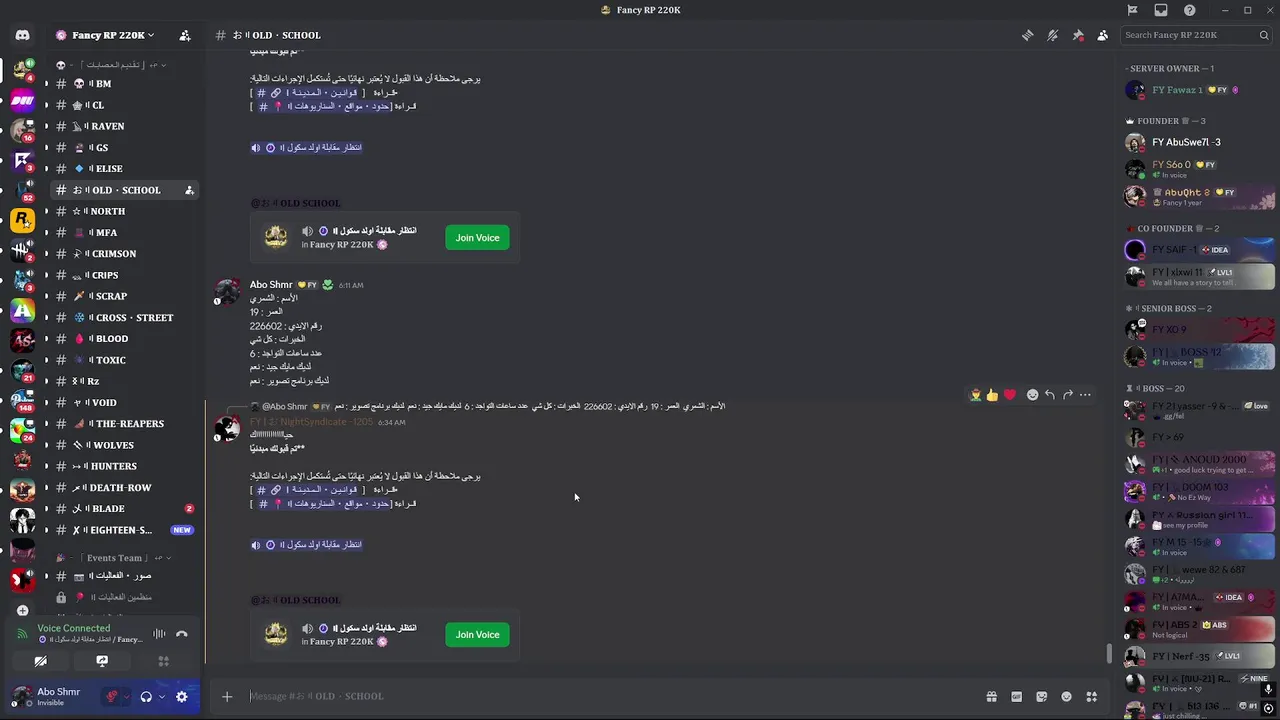Open user settings gear icon

(181, 697)
